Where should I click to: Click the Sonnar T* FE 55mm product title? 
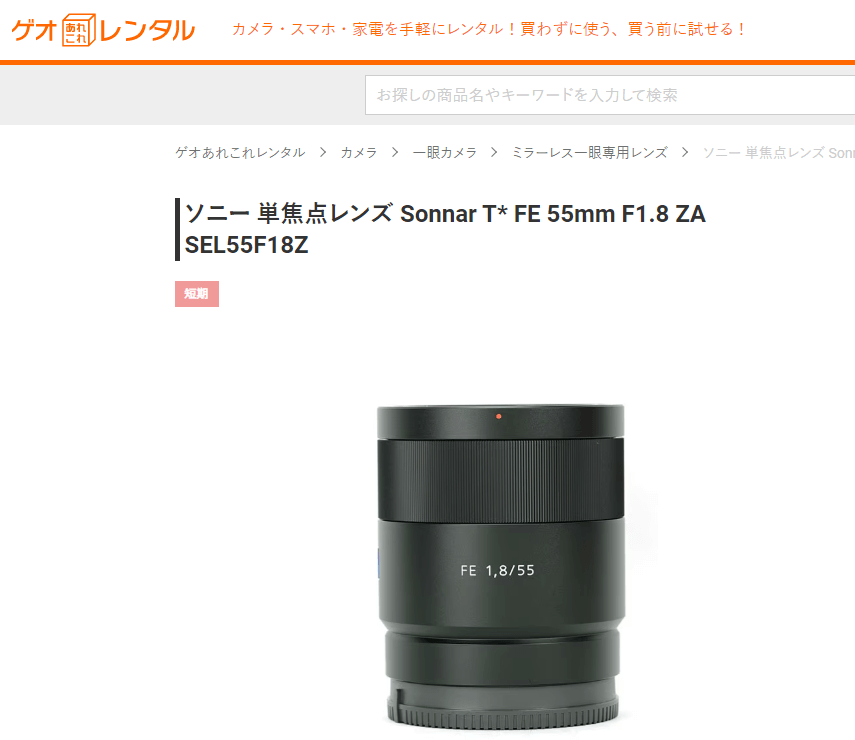445,229
